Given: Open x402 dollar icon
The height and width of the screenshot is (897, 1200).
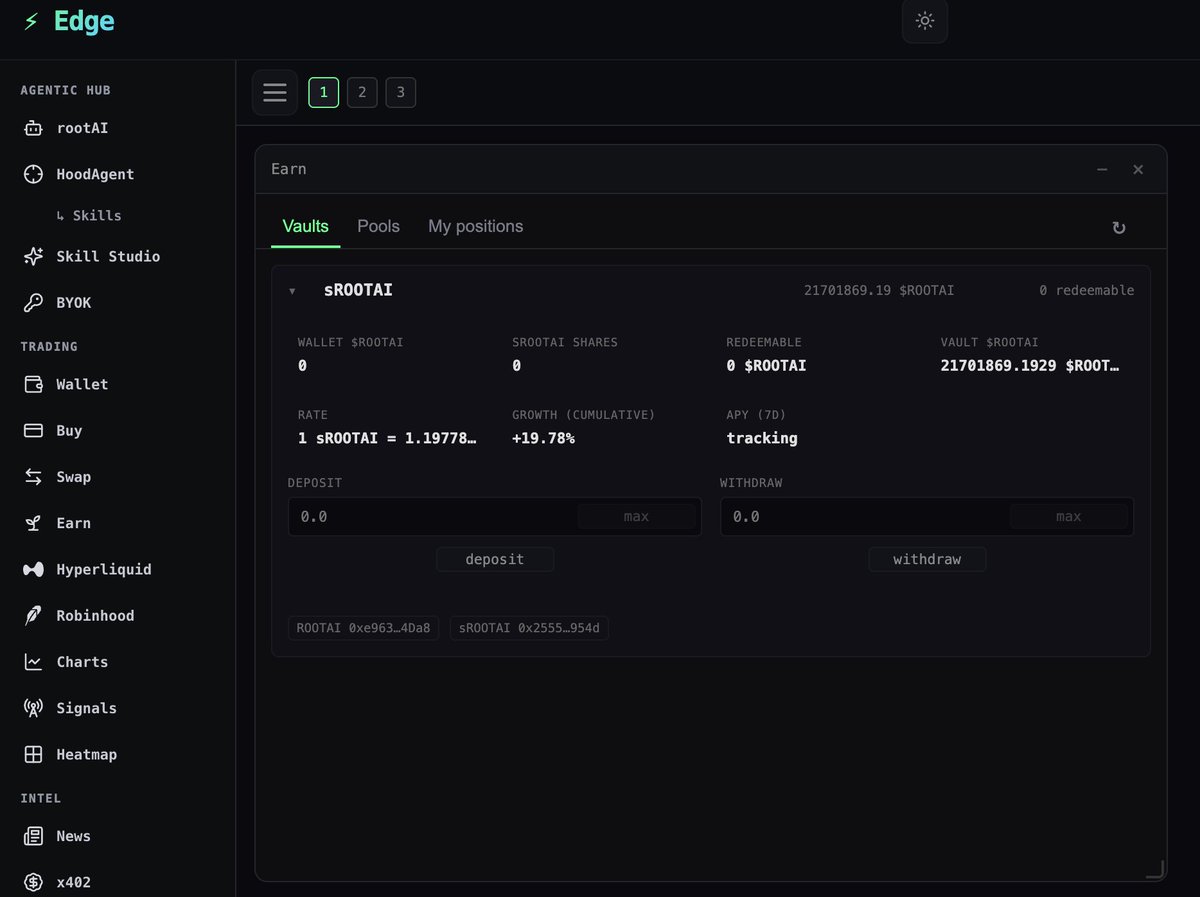Looking at the screenshot, I should (x=33, y=882).
